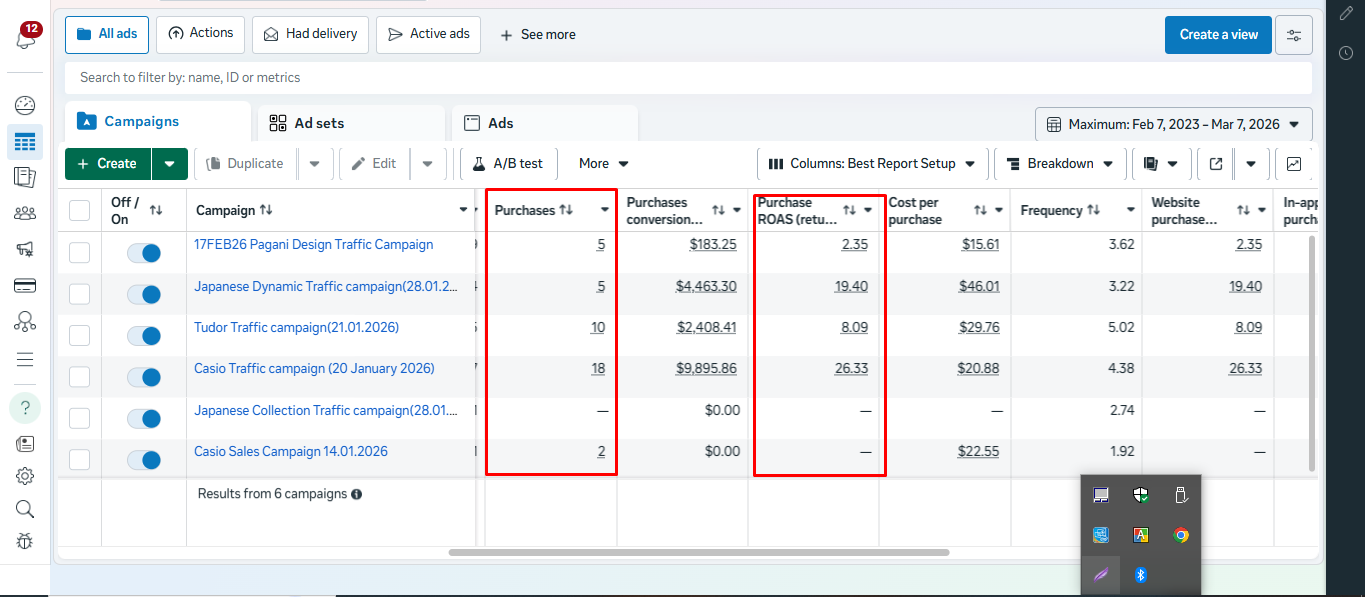This screenshot has height=597, width=1365.
Task: Show charts using the graph icon
Action: tap(1294, 164)
